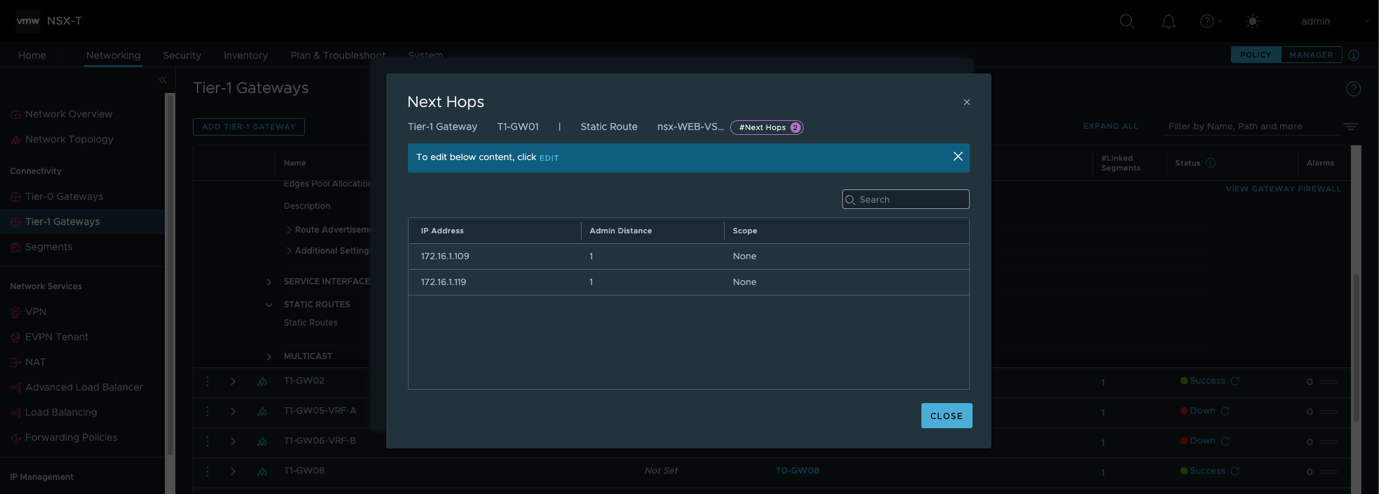Select IP address 172.16.1.109 cell

tap(445, 256)
